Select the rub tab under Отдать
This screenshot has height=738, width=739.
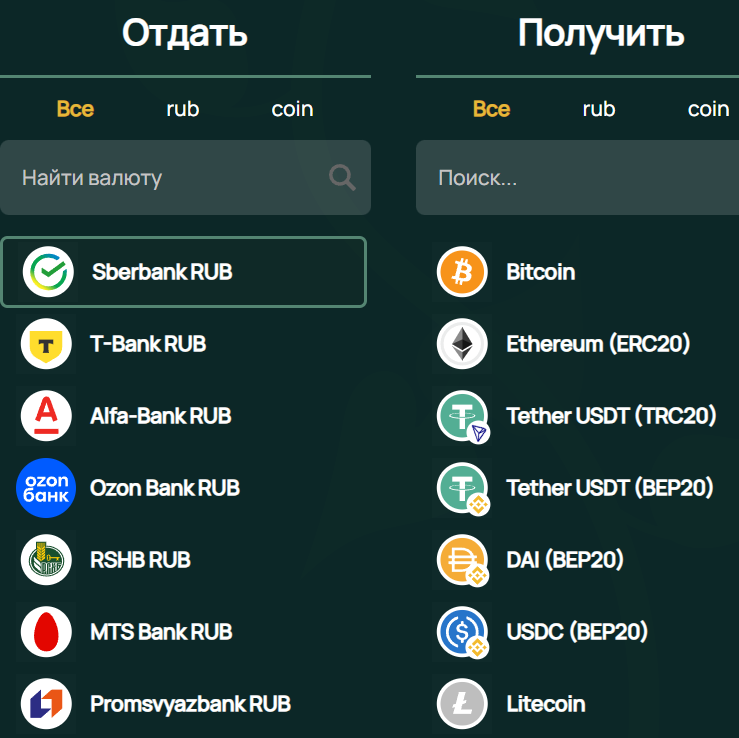coord(183,109)
